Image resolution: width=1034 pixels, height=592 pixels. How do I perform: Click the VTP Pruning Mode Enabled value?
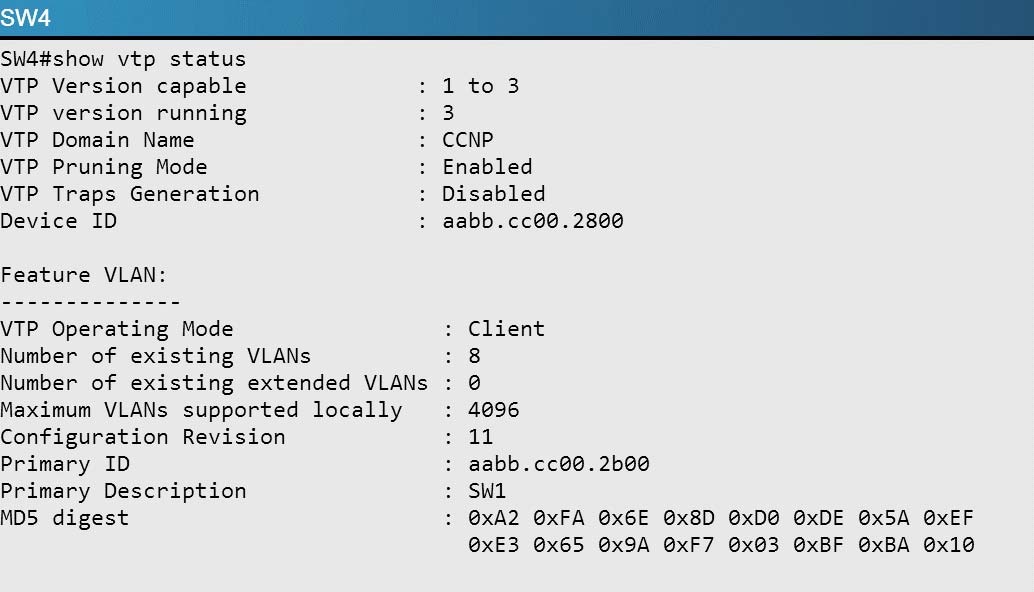coord(487,167)
